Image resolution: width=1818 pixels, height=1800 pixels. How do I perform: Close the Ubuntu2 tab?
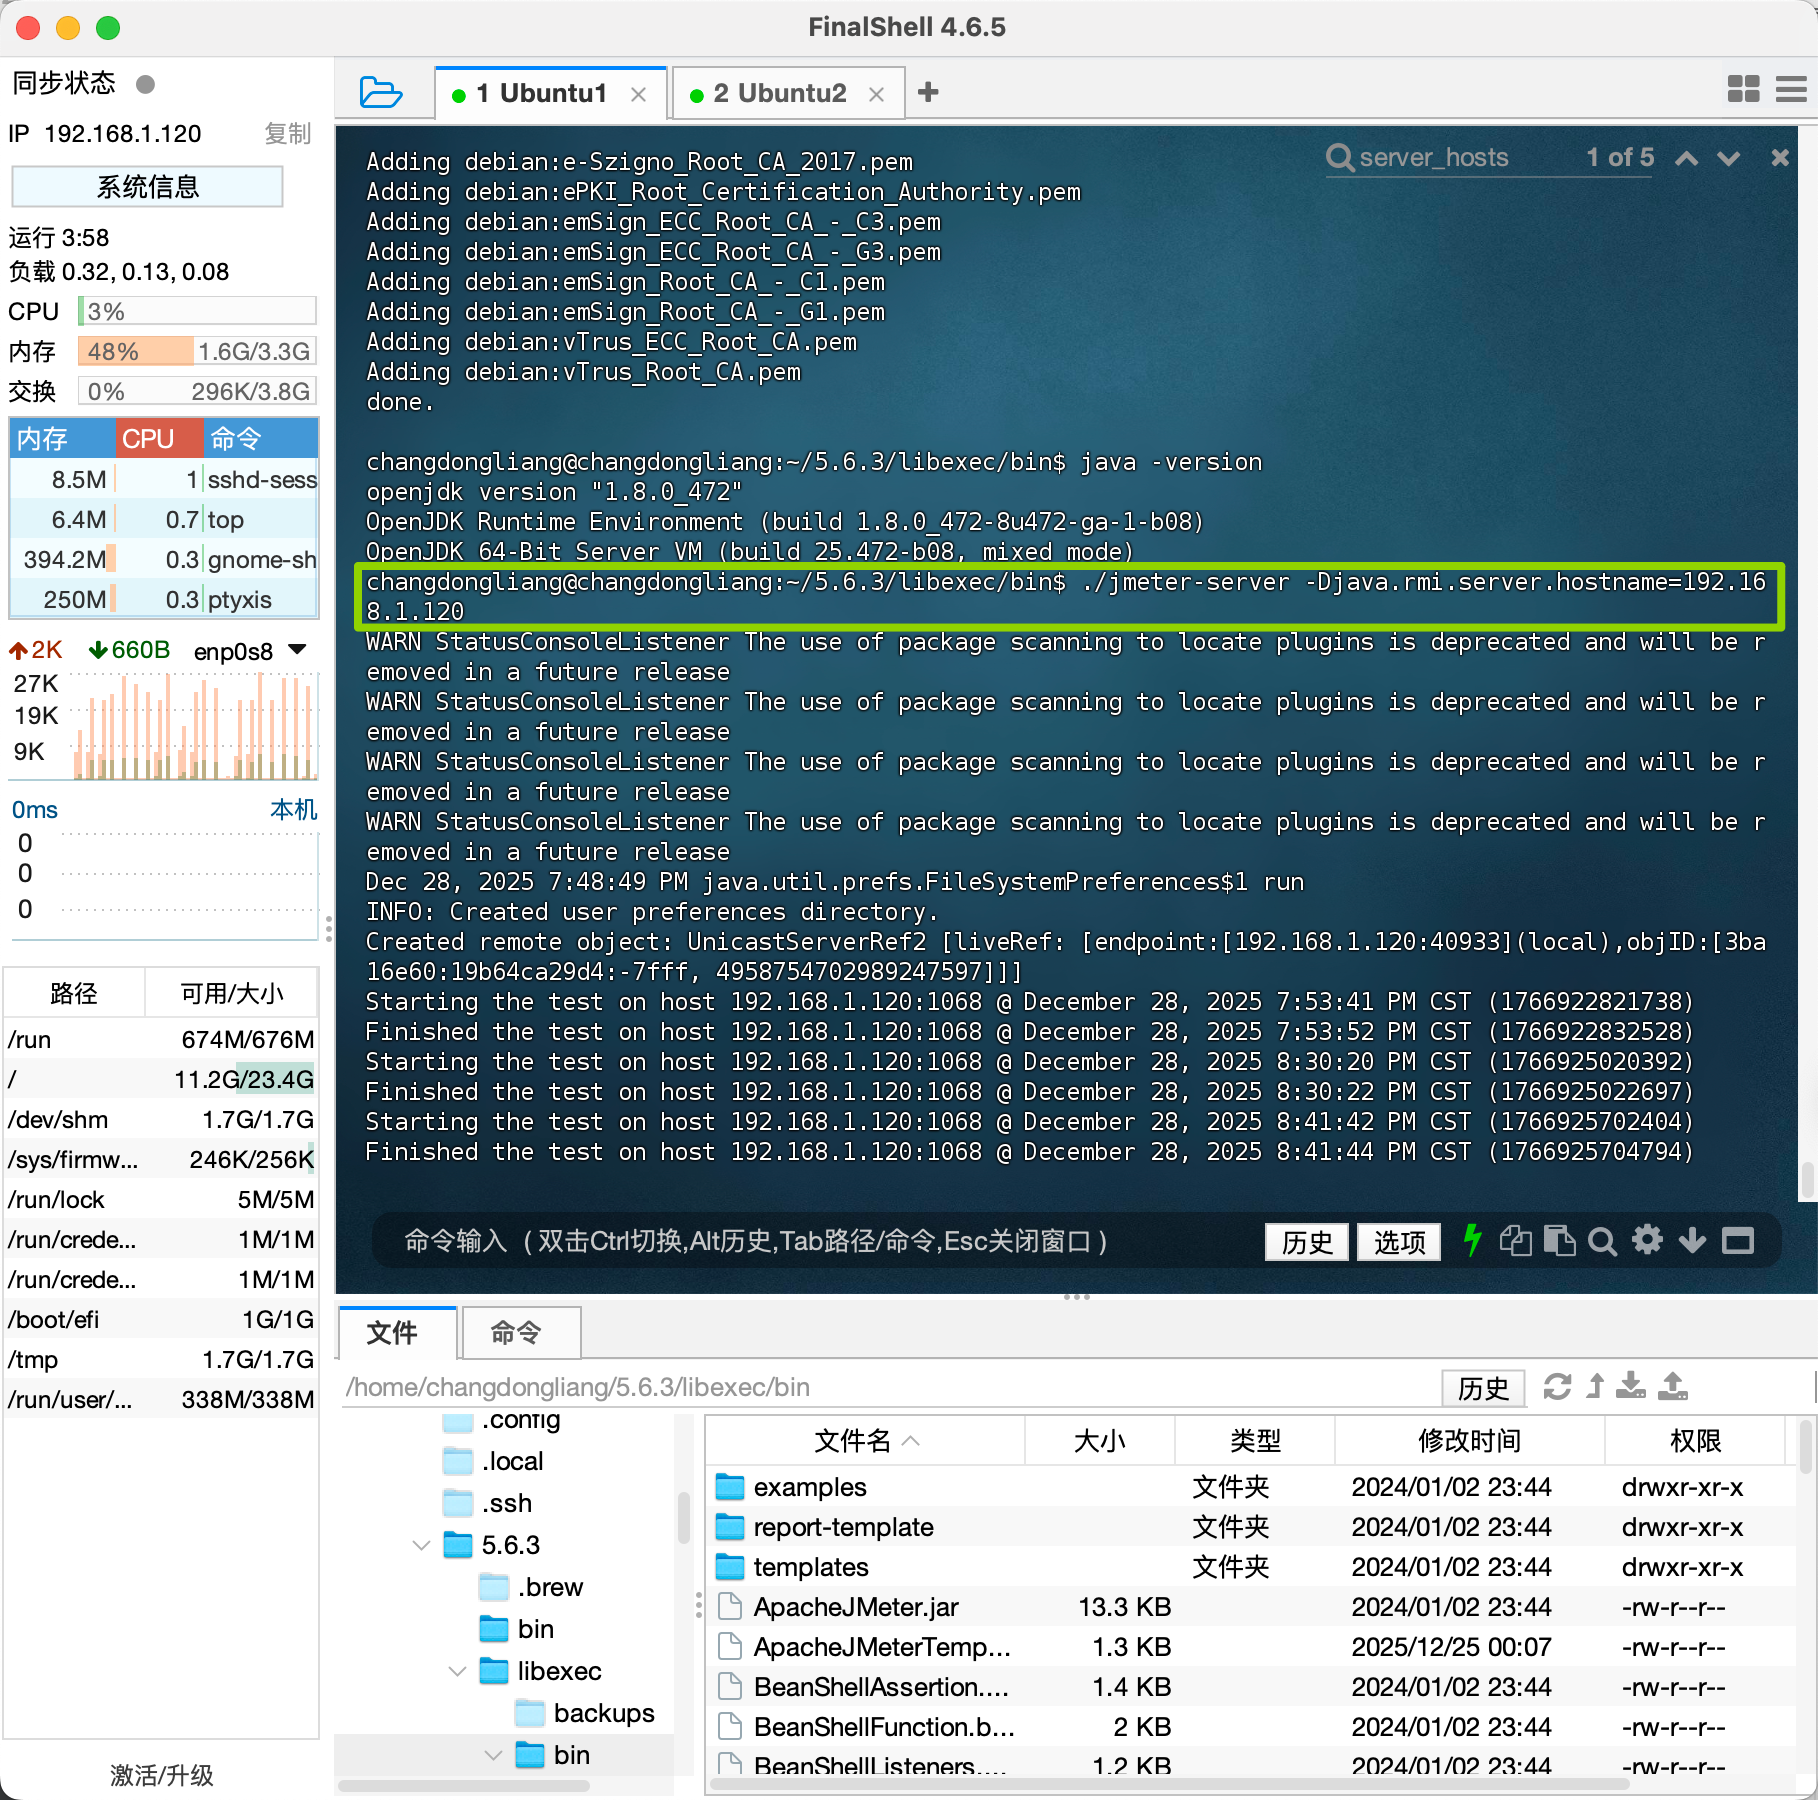(876, 94)
